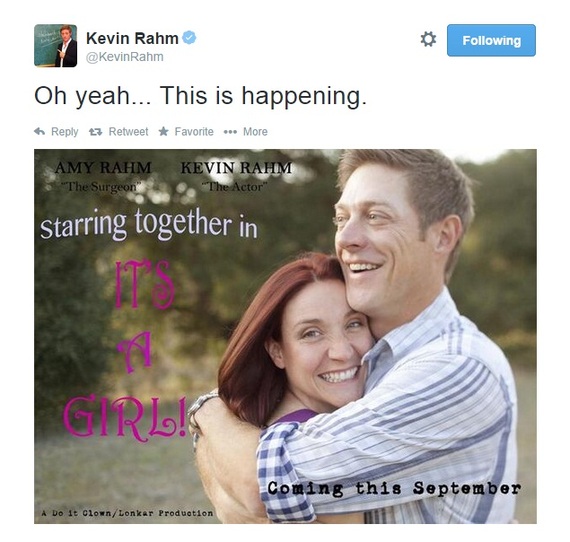Click 'starring together in' caption in photo
The width and height of the screenshot is (570, 542).
click(x=149, y=224)
